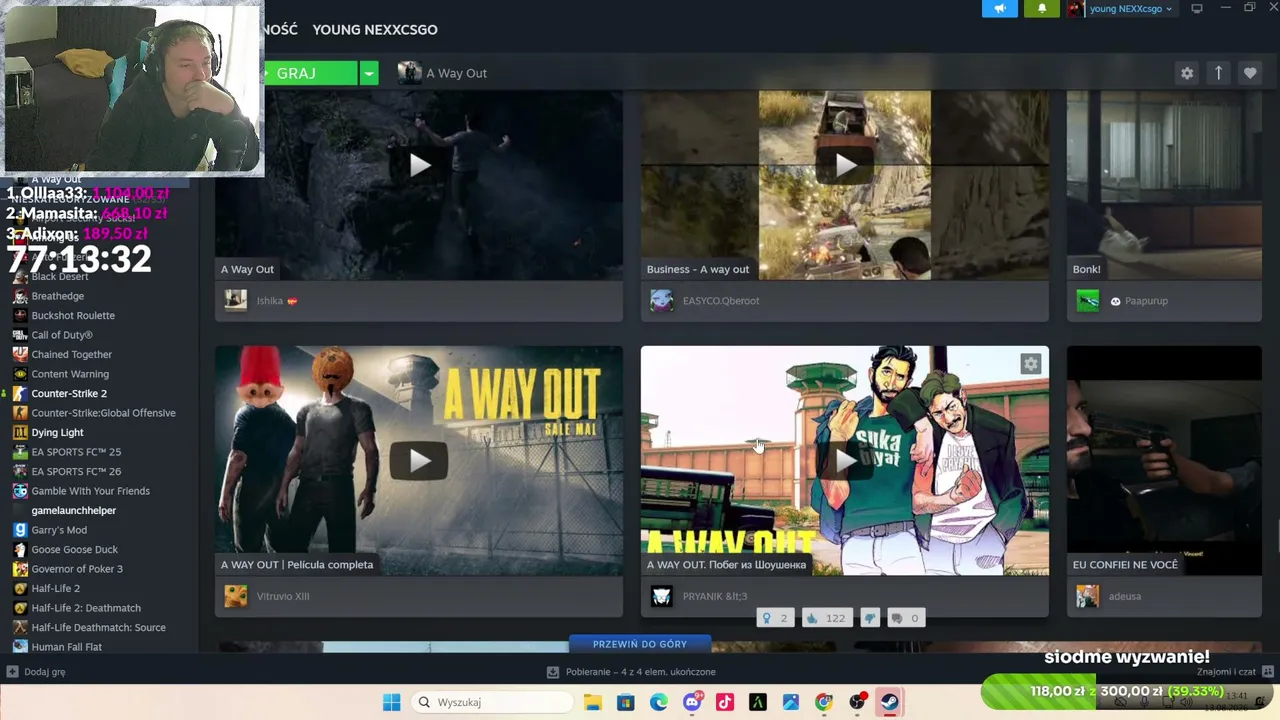
Task: Open Discord from the Windows taskbar
Action: click(692, 702)
